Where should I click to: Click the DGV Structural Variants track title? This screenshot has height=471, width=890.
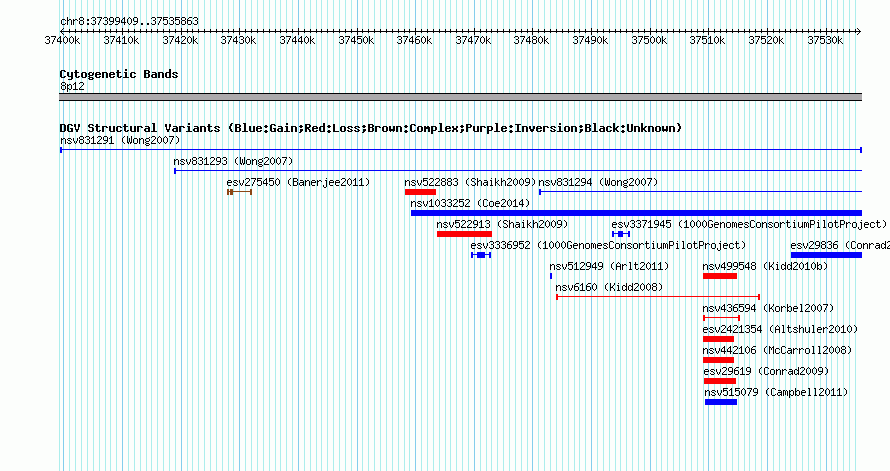click(370, 128)
